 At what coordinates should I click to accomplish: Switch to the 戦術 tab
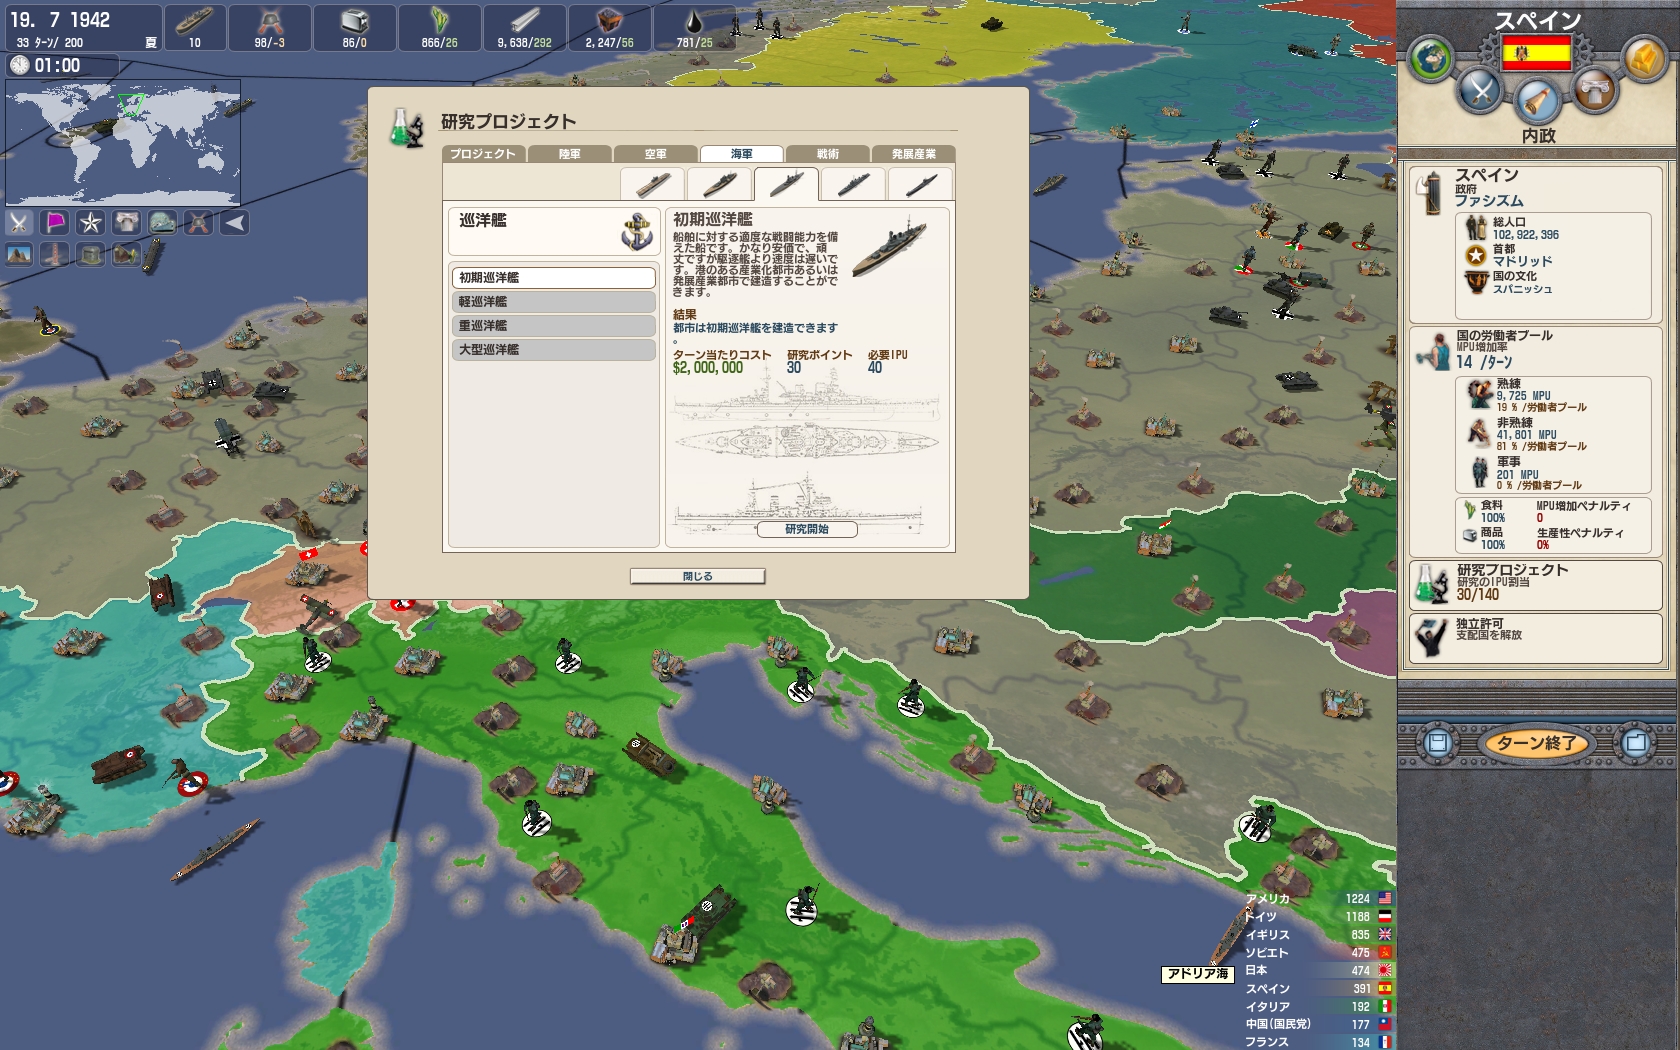(827, 154)
